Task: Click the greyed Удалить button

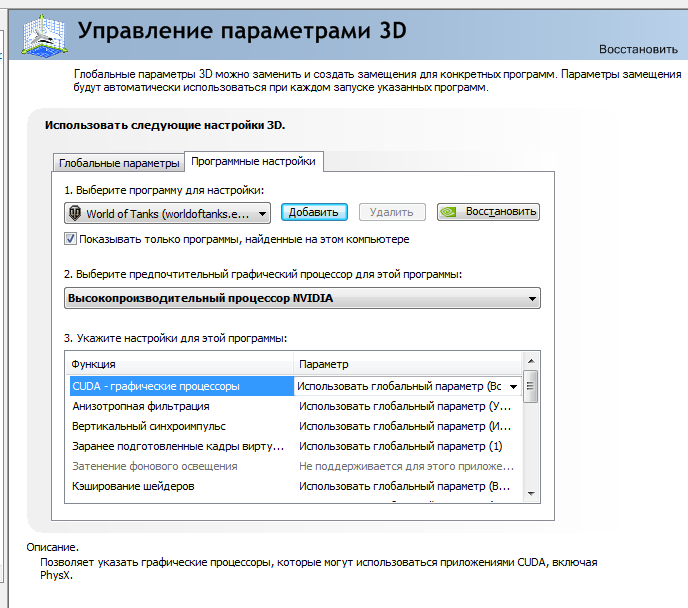Action: [392, 212]
